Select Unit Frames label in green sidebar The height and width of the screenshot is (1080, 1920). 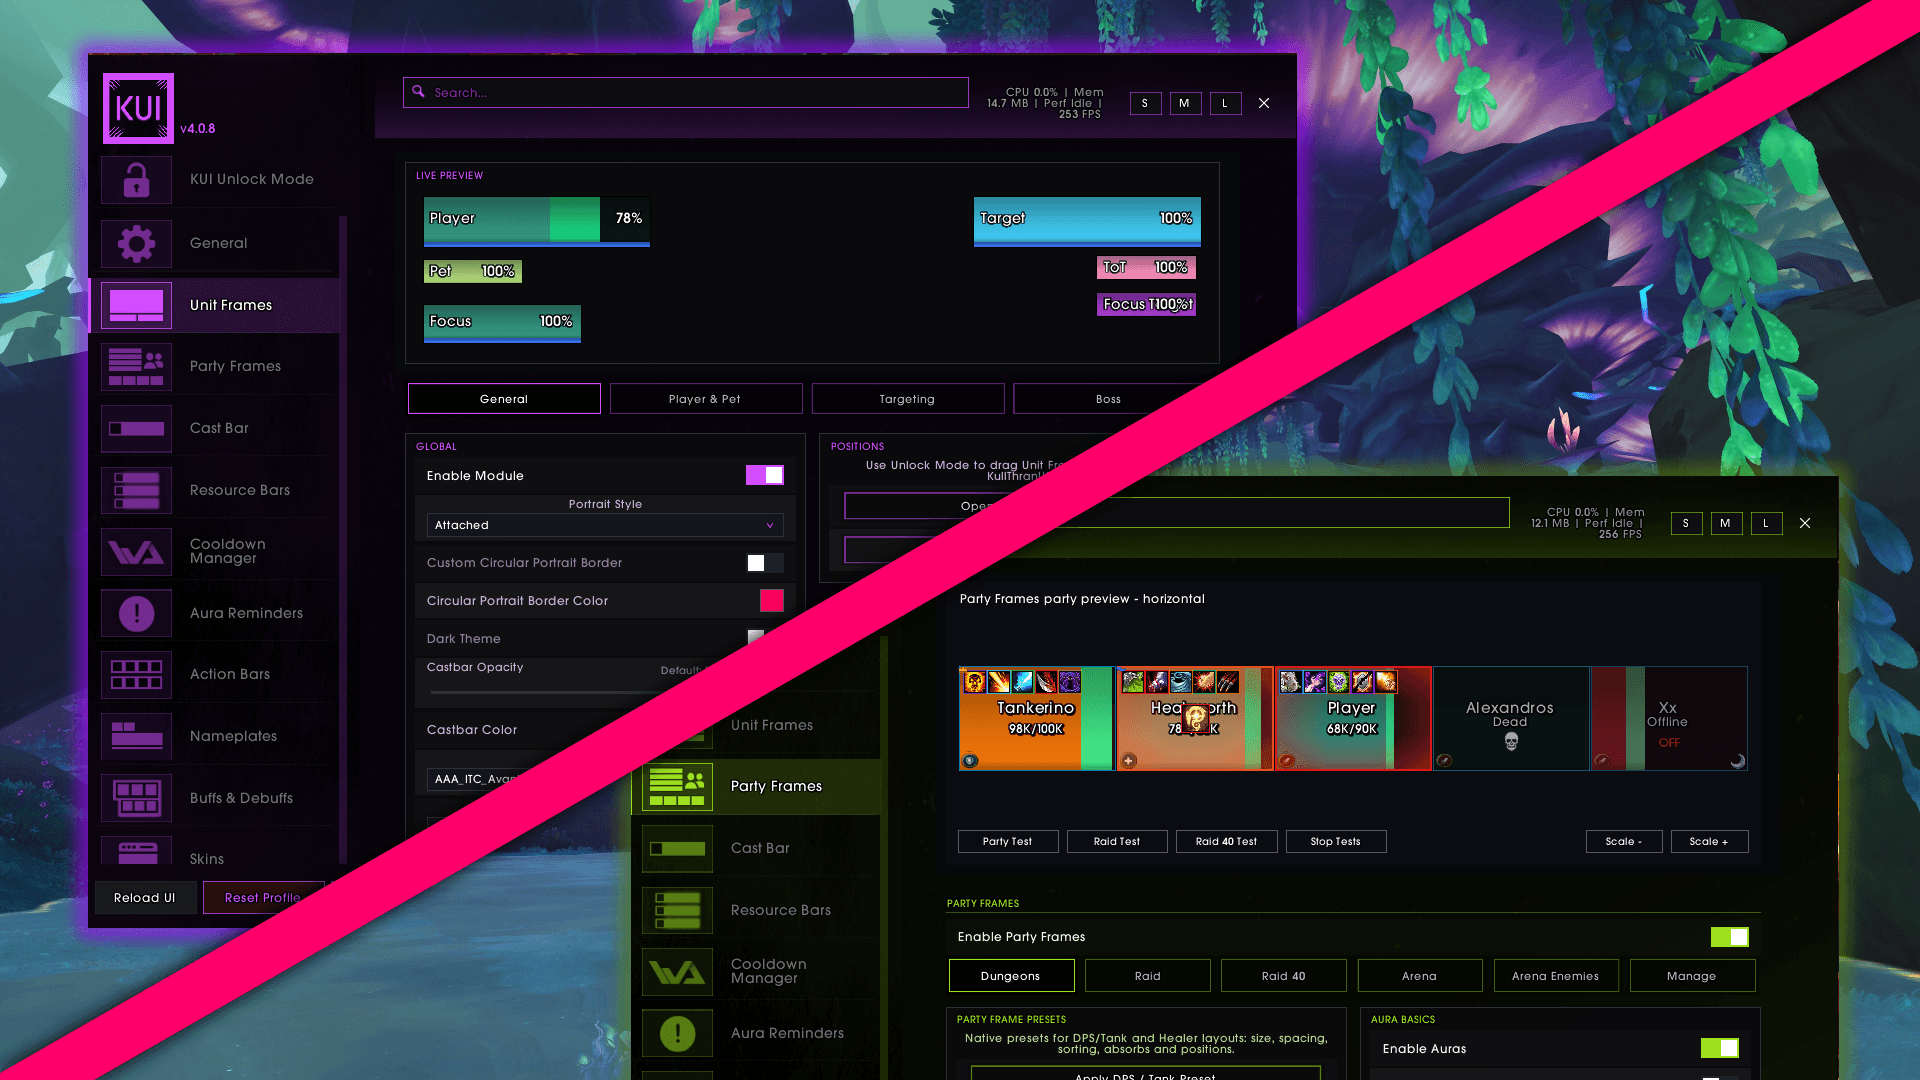click(x=772, y=725)
